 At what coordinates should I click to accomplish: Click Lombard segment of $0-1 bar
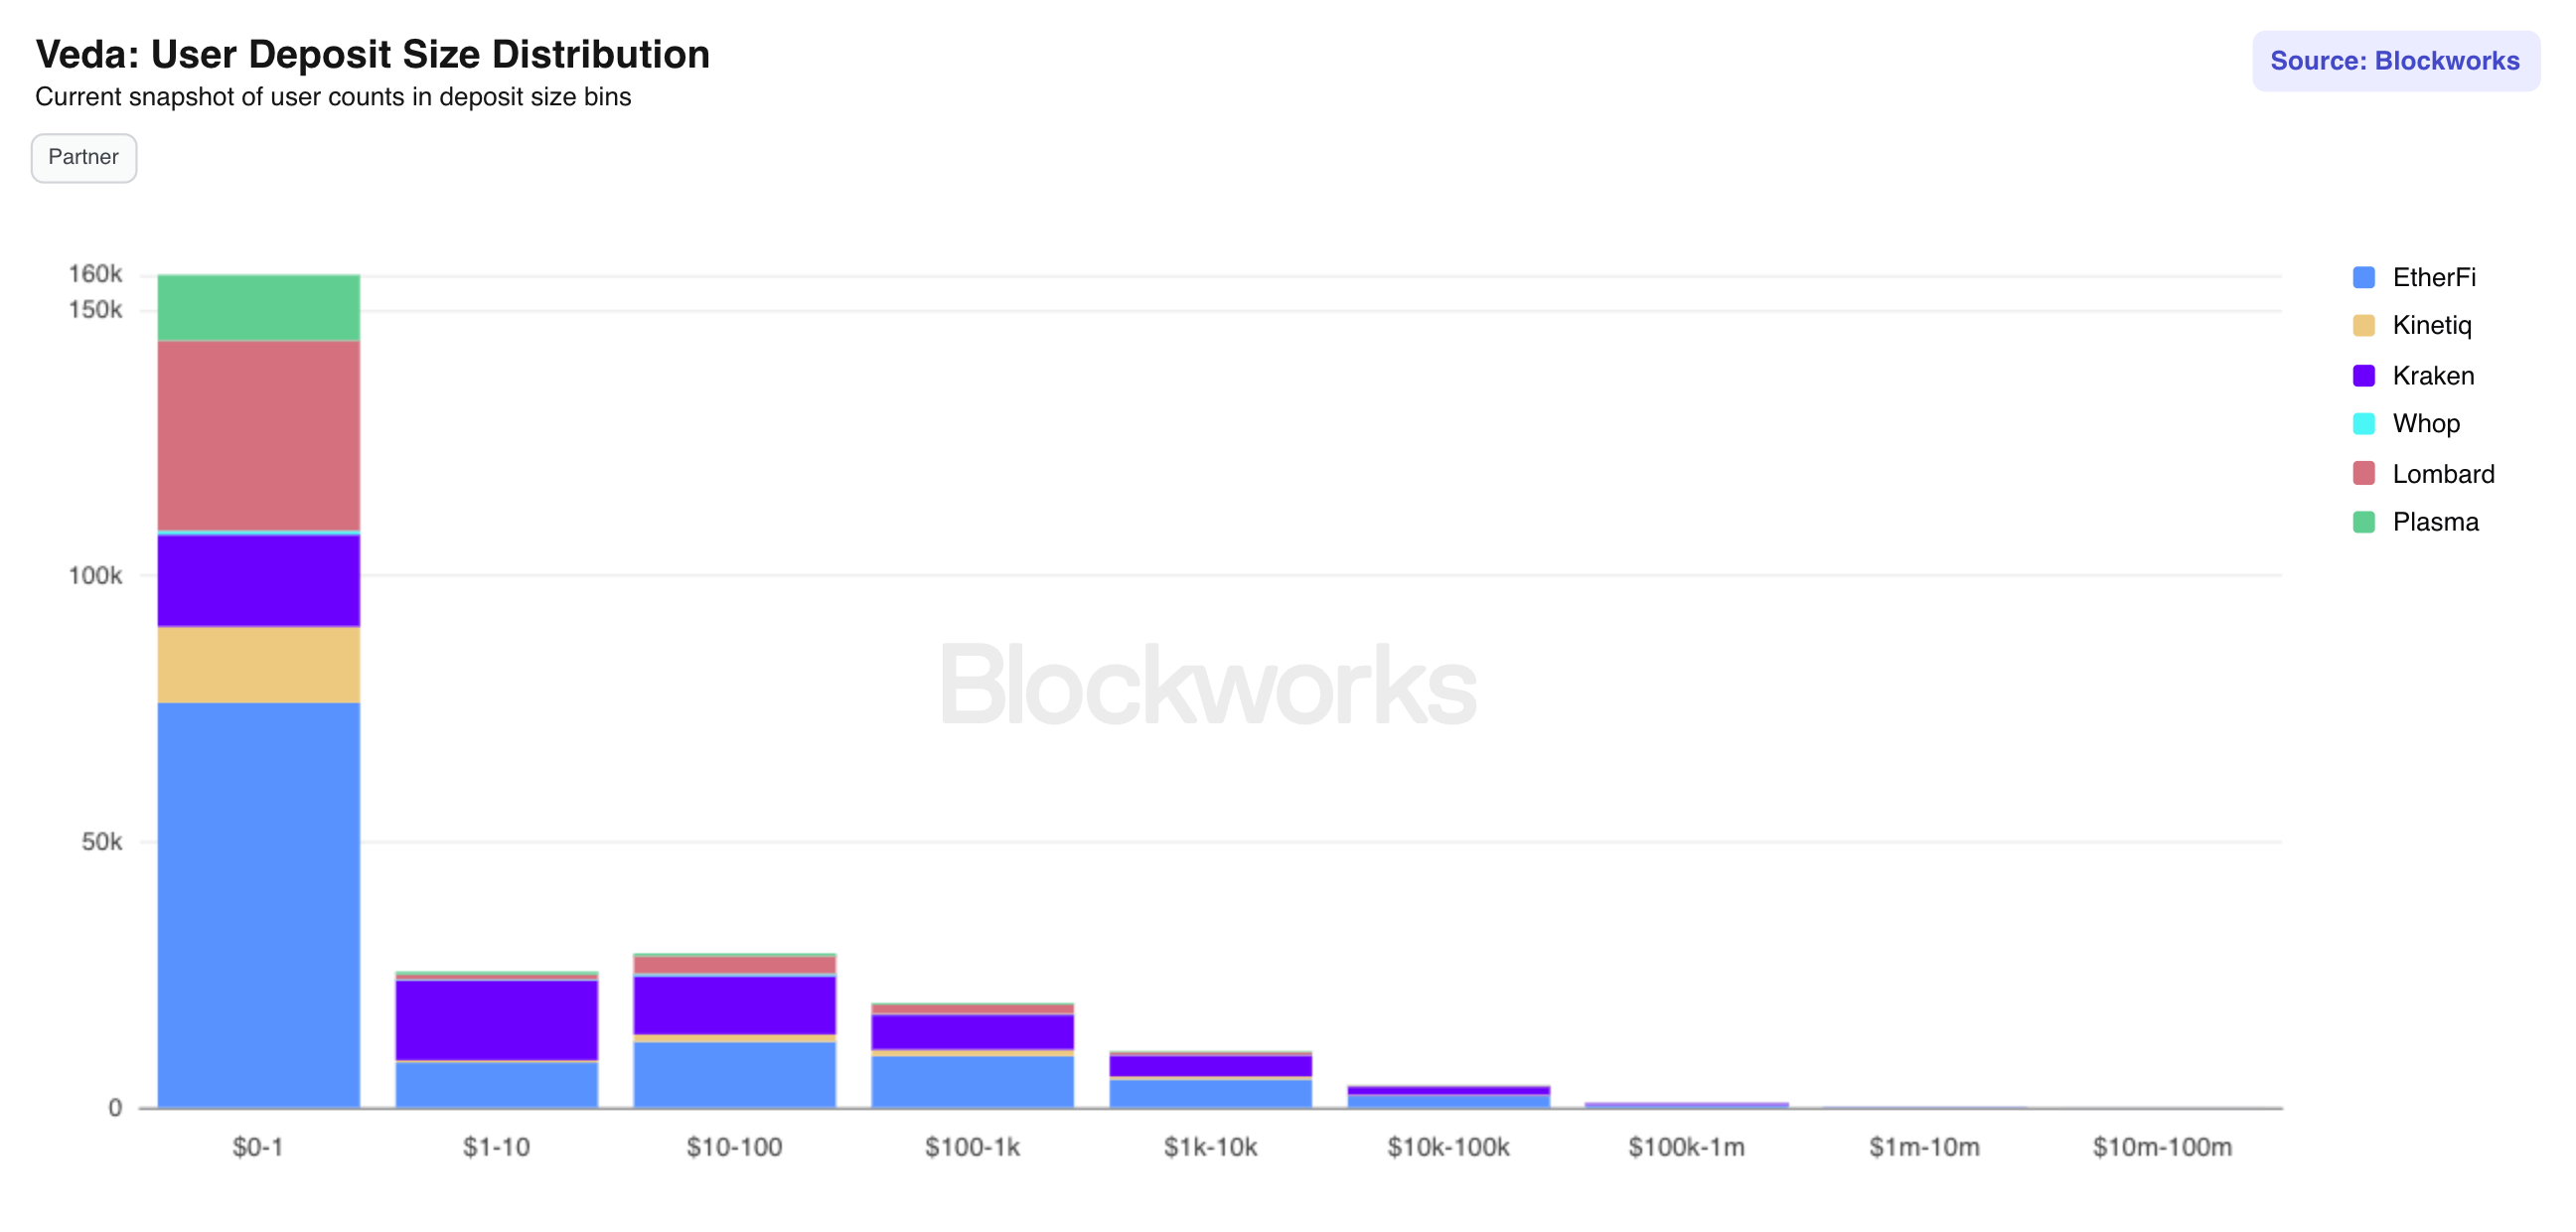[x=259, y=436]
